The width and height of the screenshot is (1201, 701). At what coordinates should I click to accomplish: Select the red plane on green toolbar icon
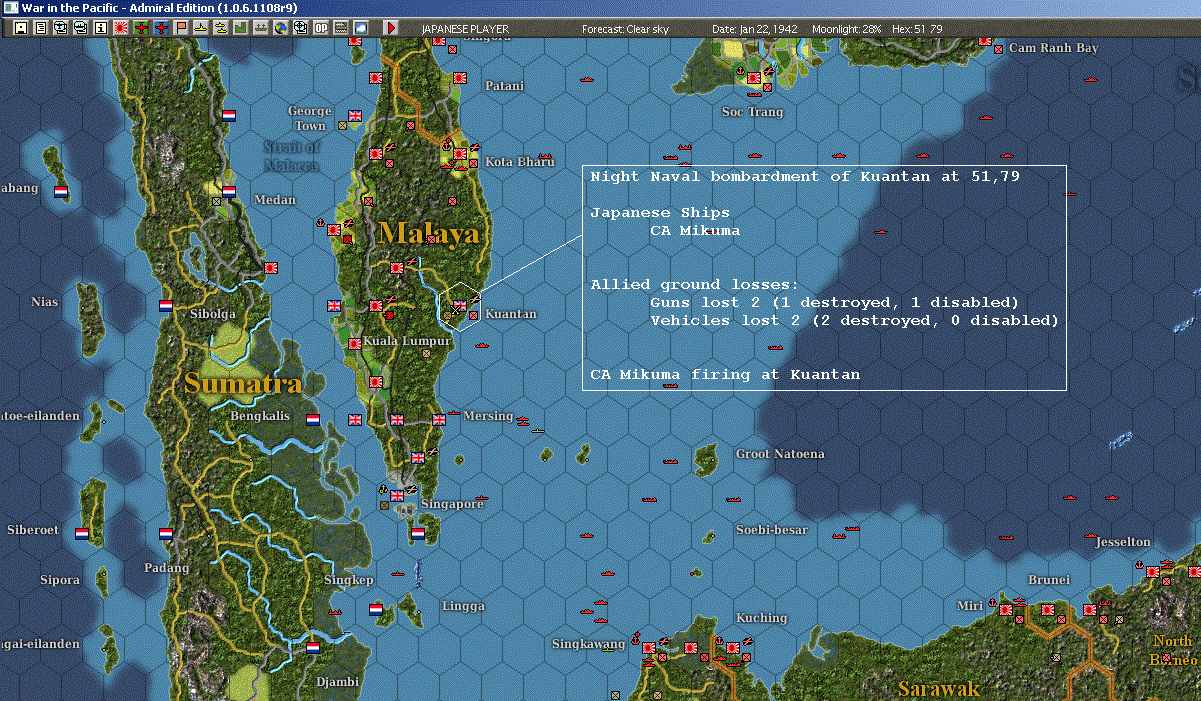point(141,28)
